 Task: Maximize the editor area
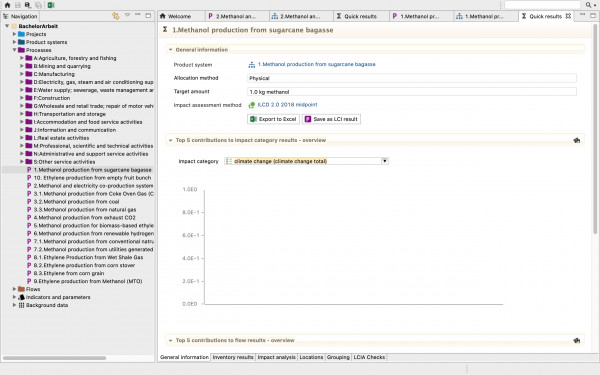pyautogui.click(x=593, y=15)
